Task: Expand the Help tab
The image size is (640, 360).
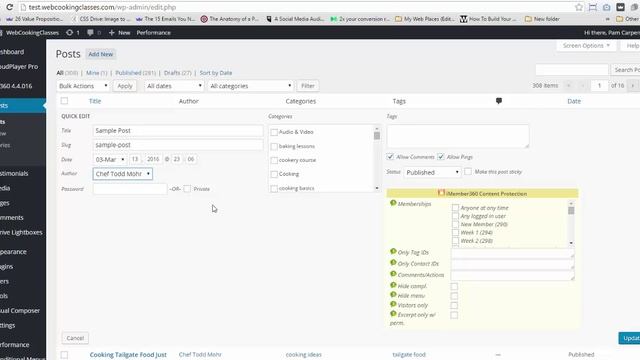Action: pyautogui.click(x=631, y=46)
